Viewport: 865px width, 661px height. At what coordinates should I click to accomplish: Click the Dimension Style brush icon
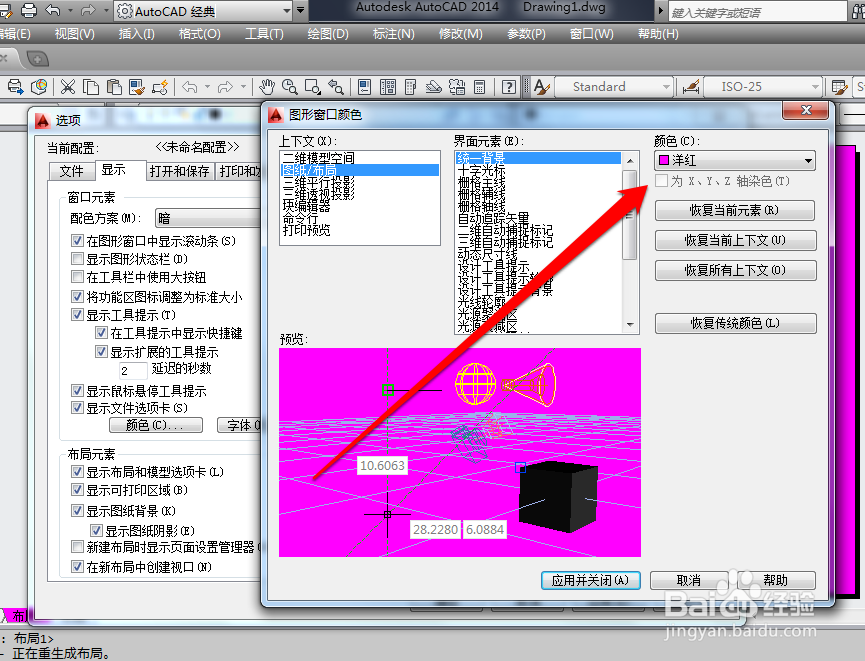coord(691,87)
